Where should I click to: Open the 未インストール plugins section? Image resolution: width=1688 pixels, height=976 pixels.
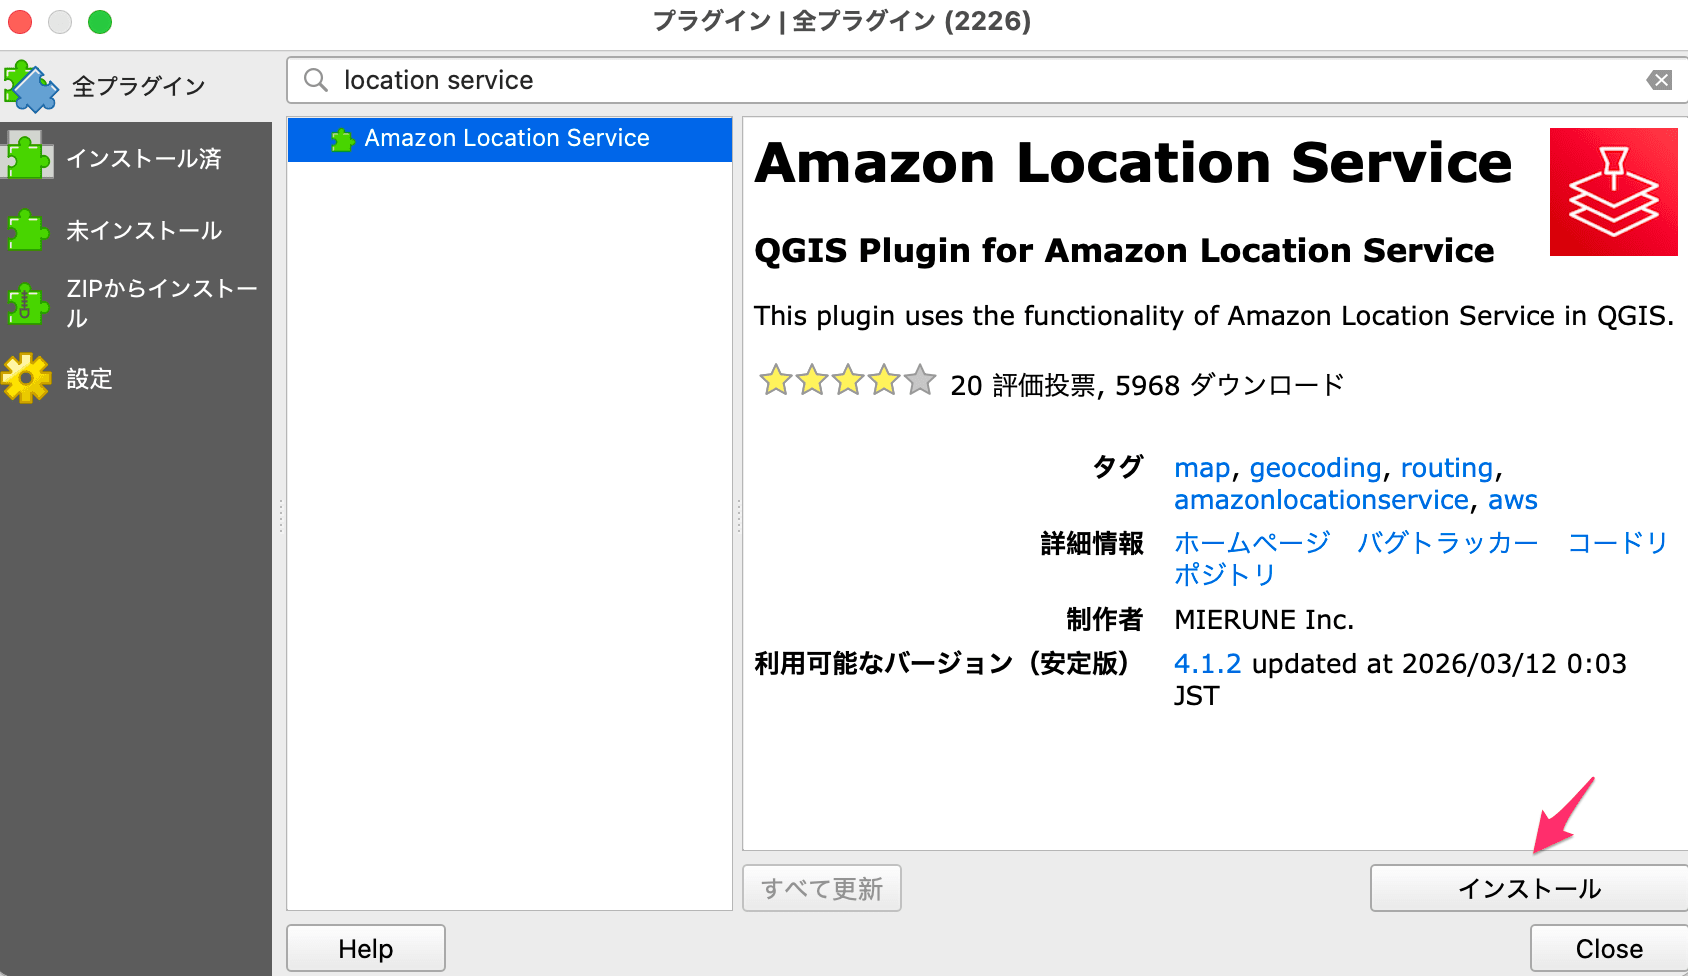coord(140,230)
